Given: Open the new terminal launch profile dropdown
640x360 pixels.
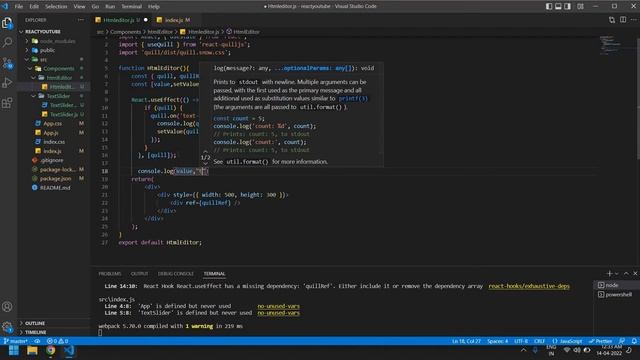Looking at the screenshot, I should 616,273.
